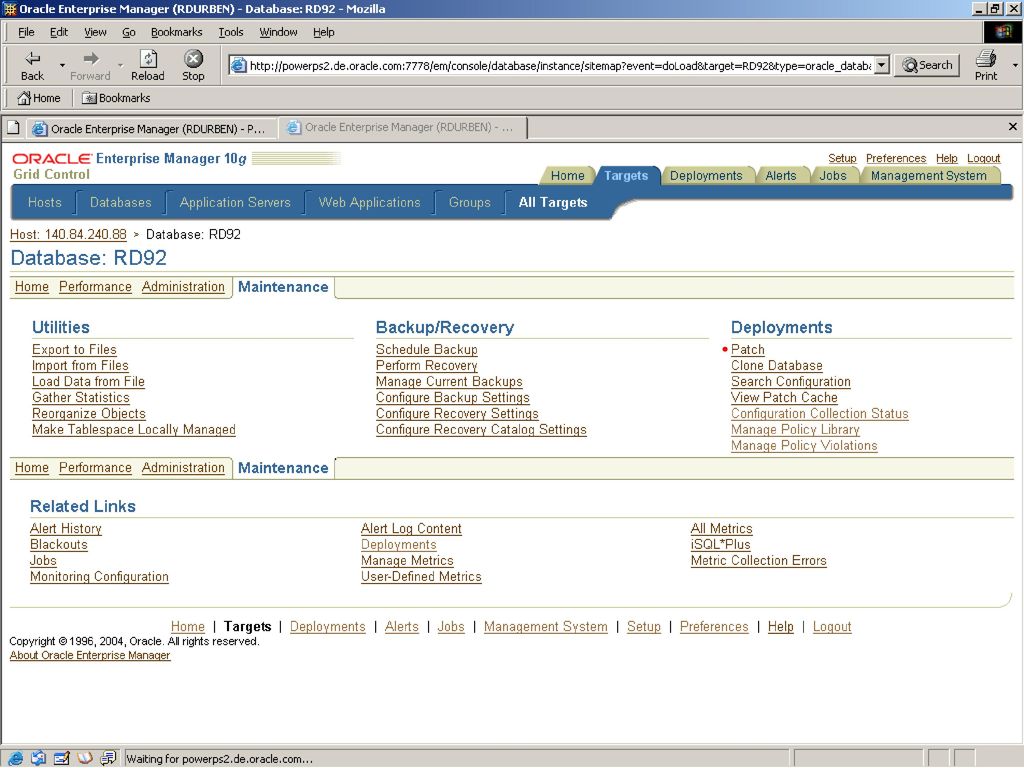Click the URL address field
The width and height of the screenshot is (1024, 768).
(x=560, y=65)
